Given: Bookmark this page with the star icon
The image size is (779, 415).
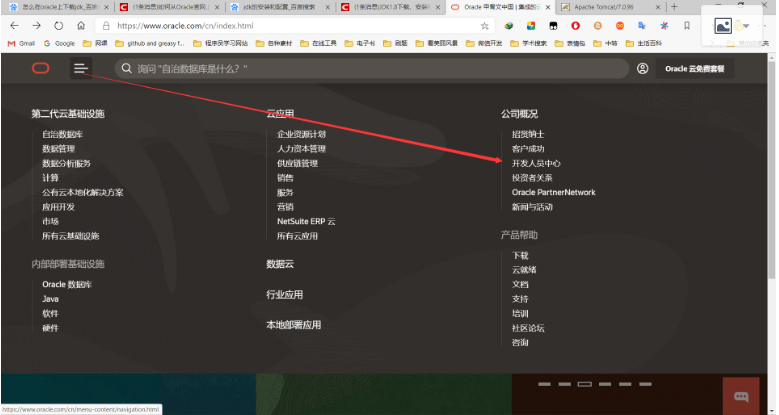Looking at the screenshot, I should pyautogui.click(x=485, y=26).
